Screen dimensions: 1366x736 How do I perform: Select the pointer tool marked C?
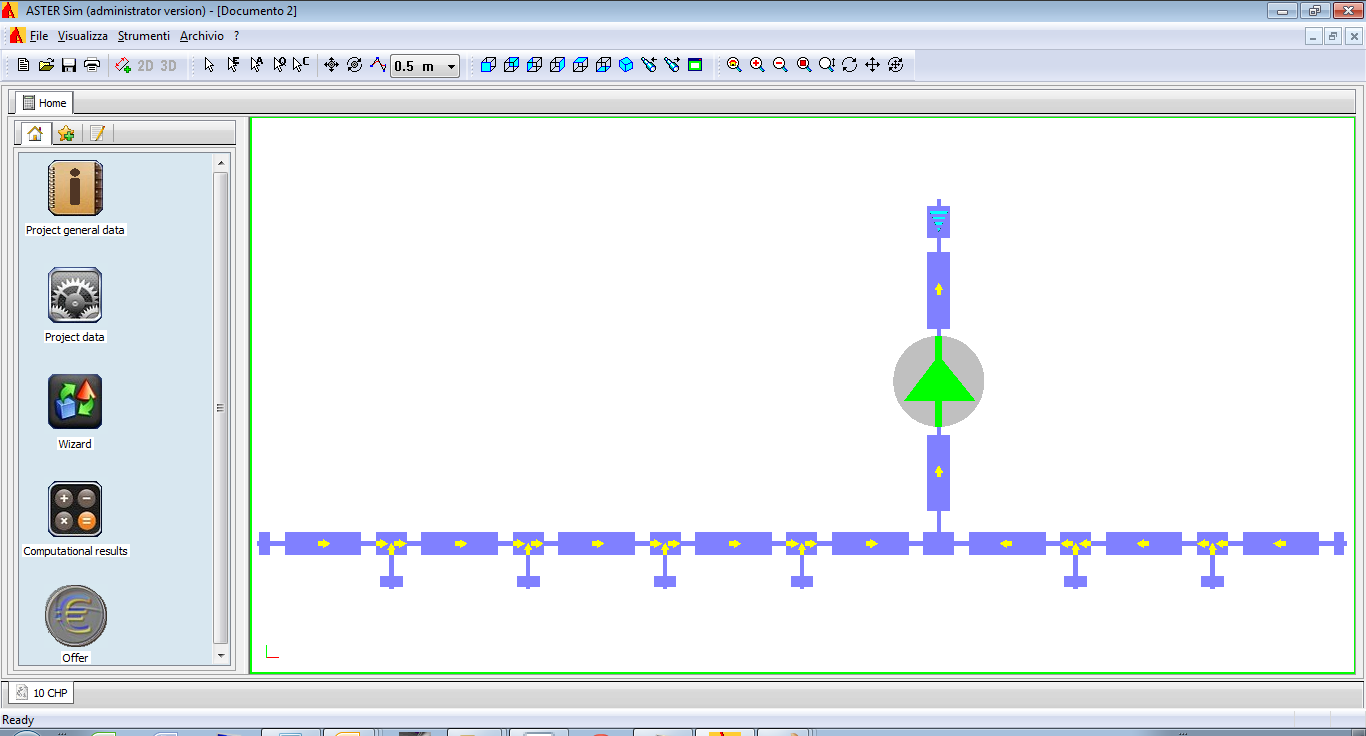click(x=301, y=65)
